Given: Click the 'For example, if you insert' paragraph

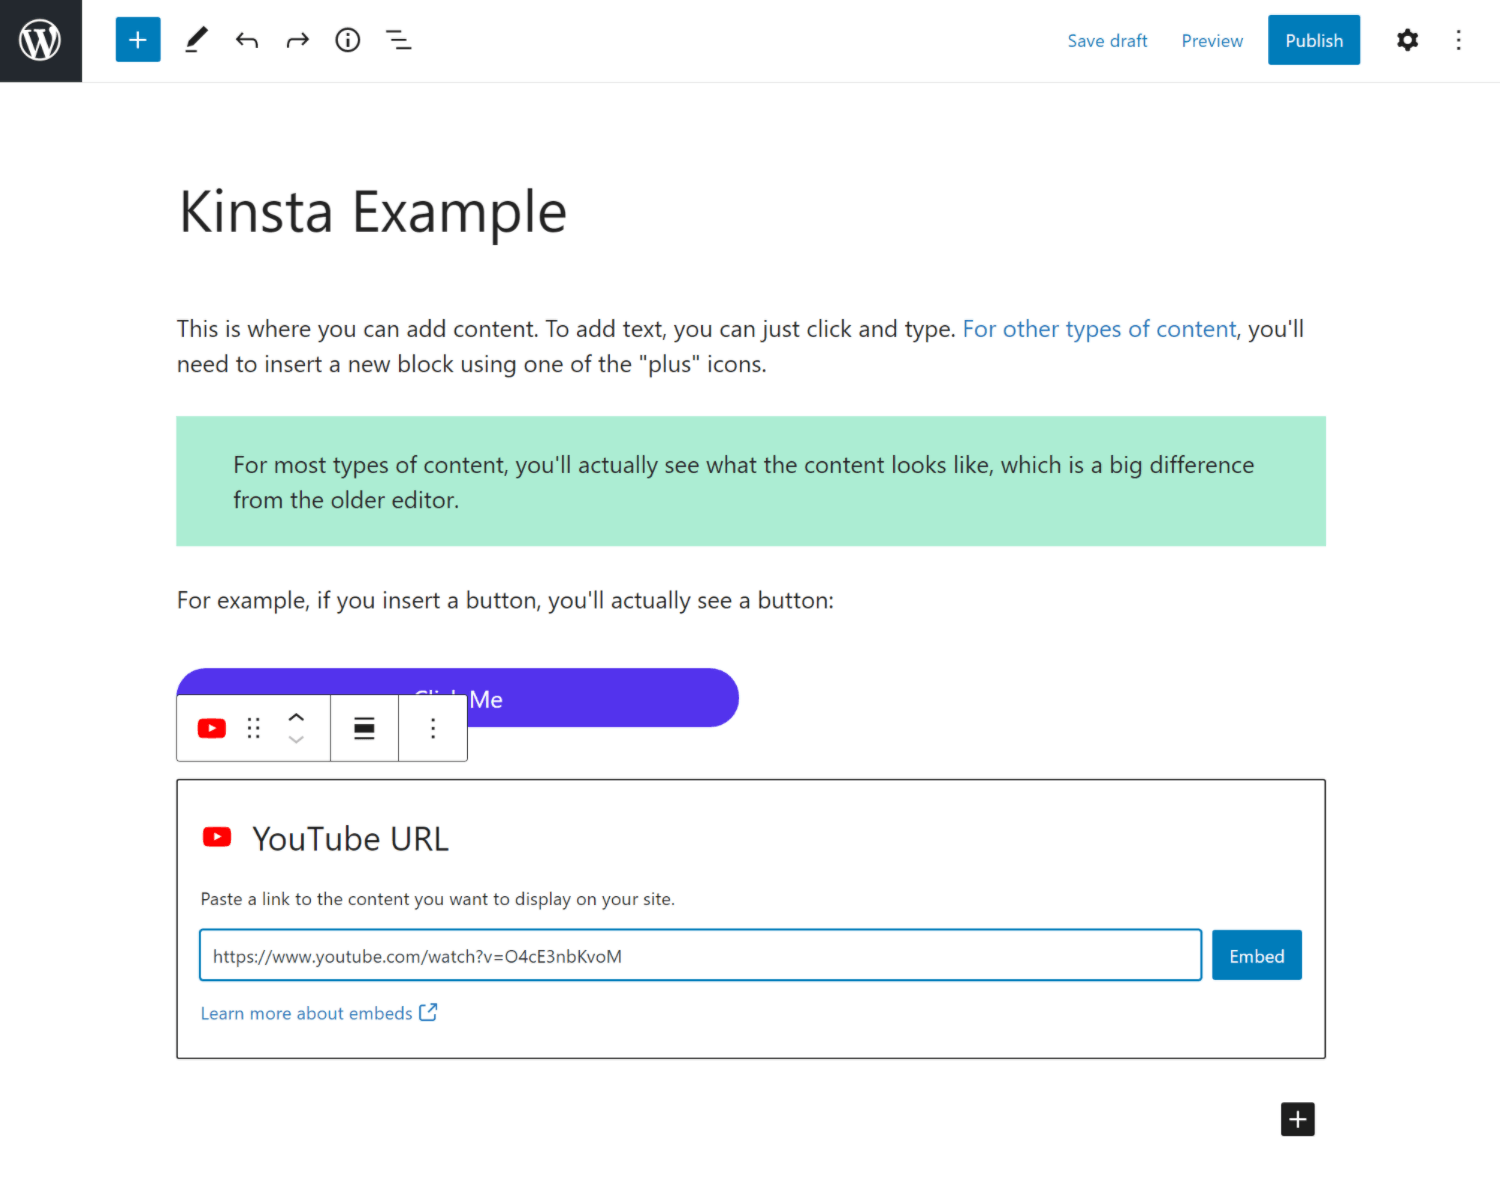Looking at the screenshot, I should tap(505, 600).
